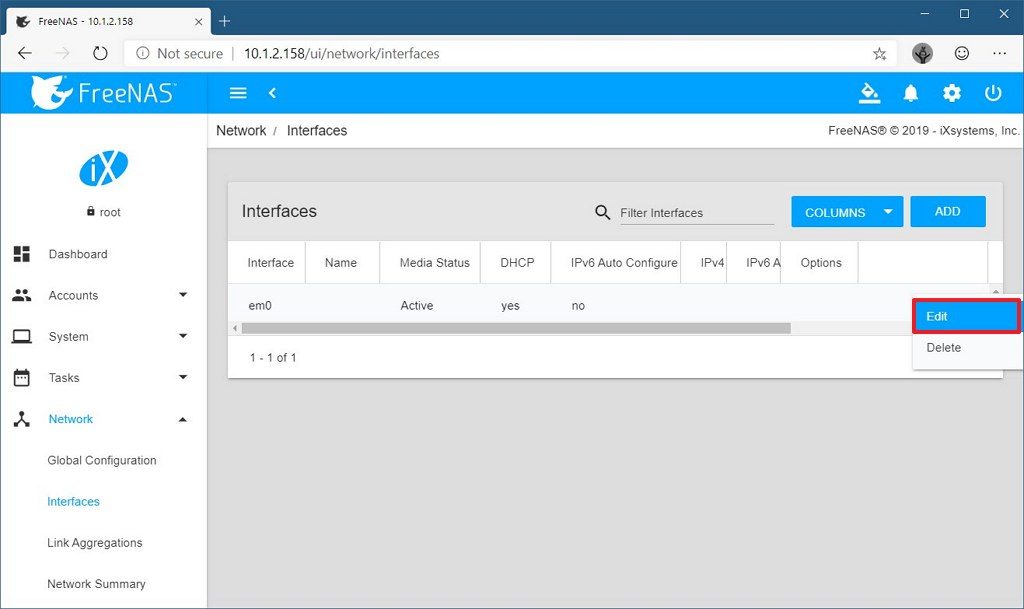Click the collapse sidebar chevron icon
This screenshot has width=1024, height=609.
[272, 93]
